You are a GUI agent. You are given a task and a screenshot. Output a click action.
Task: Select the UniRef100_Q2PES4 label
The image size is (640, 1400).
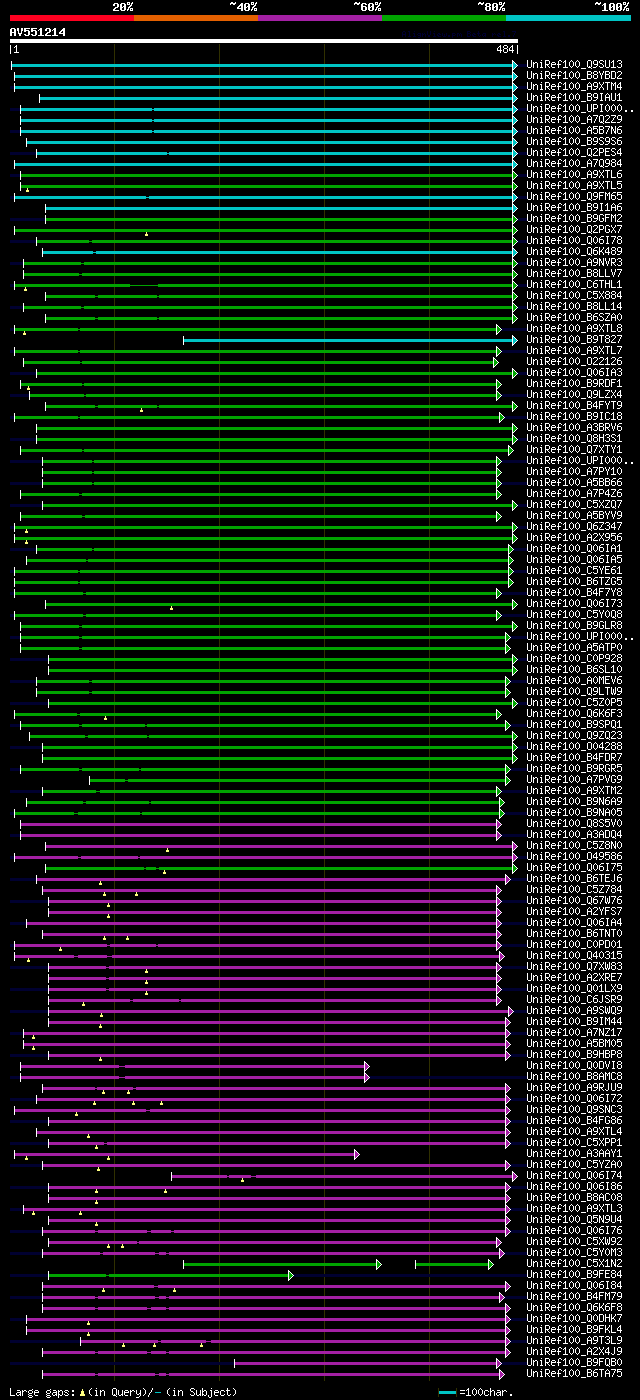coord(574,152)
